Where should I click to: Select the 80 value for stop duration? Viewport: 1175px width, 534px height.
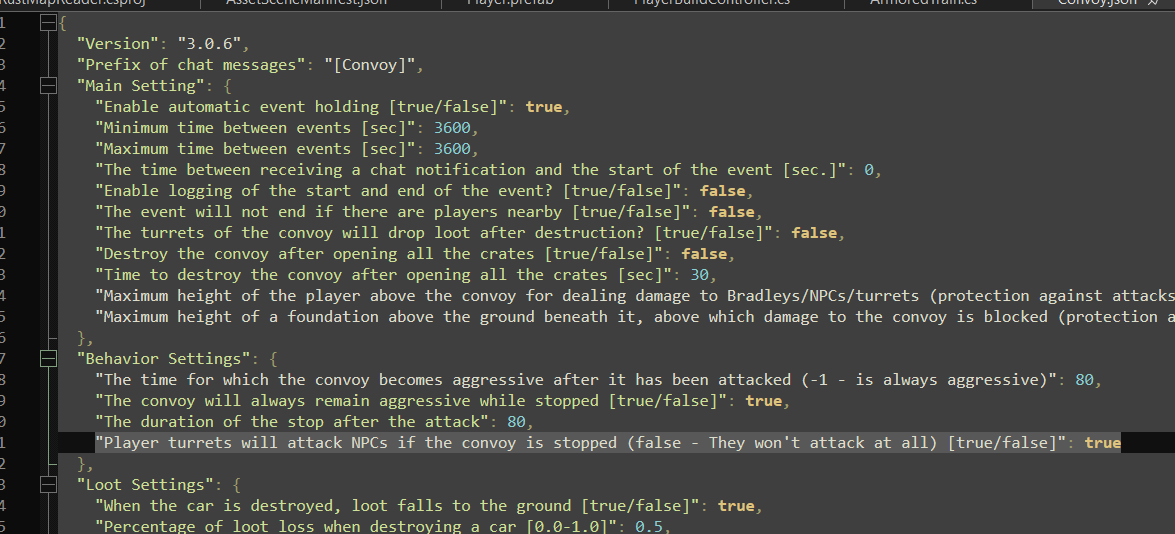516,422
